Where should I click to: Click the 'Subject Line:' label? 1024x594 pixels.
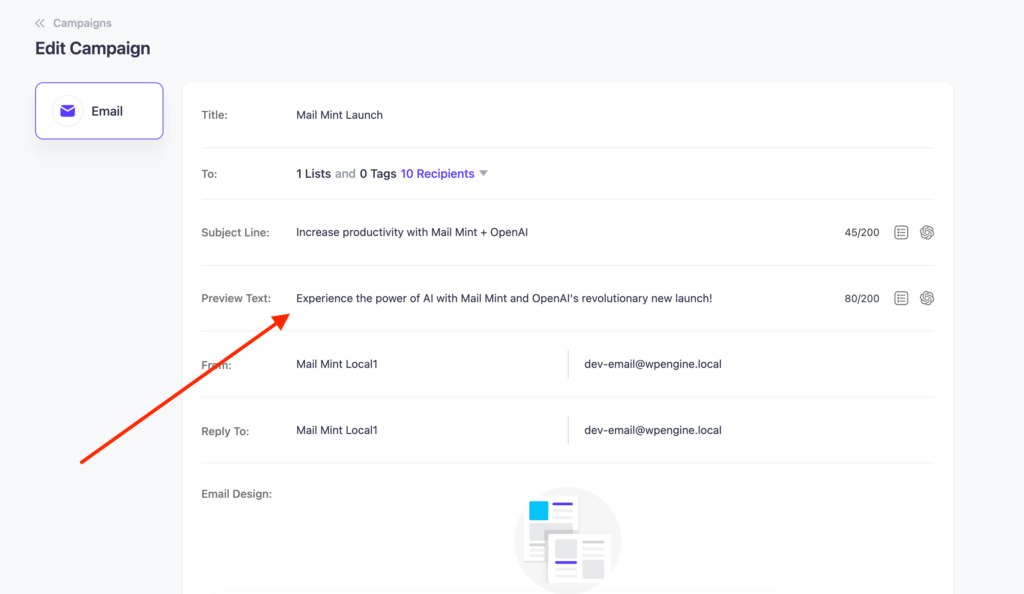(x=235, y=232)
